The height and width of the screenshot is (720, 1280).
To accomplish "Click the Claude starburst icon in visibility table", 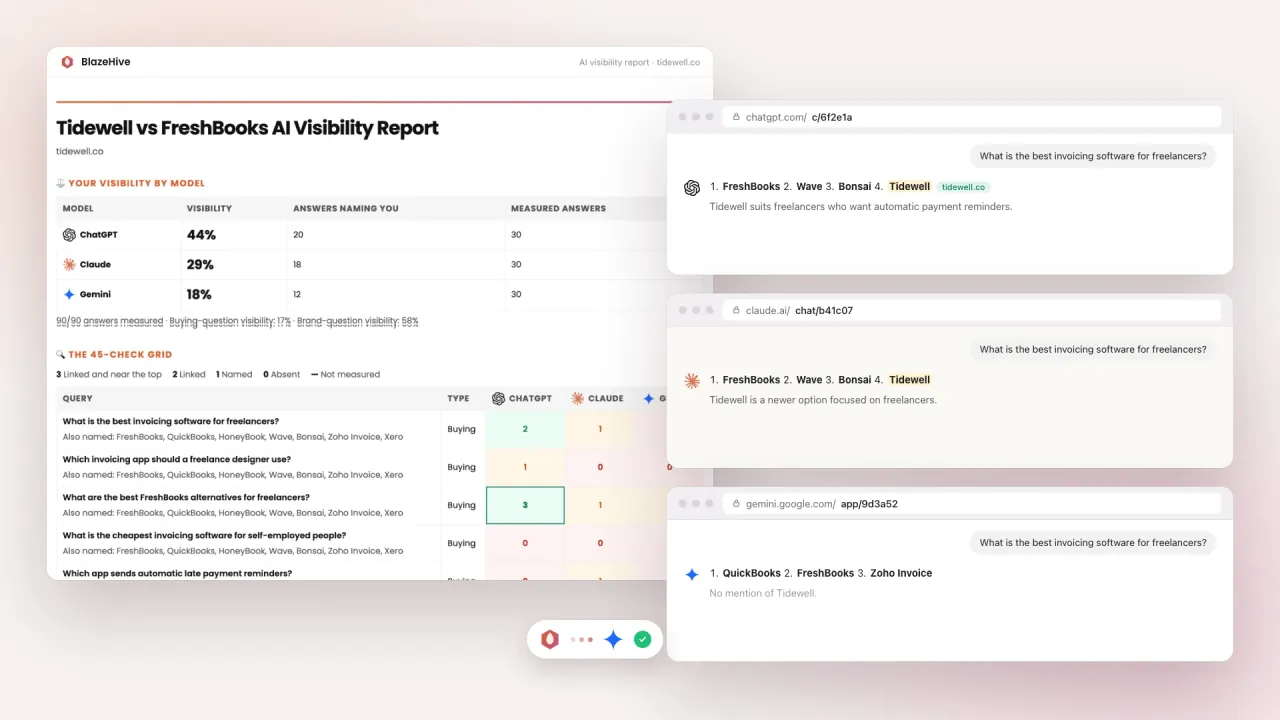I will 69,265.
